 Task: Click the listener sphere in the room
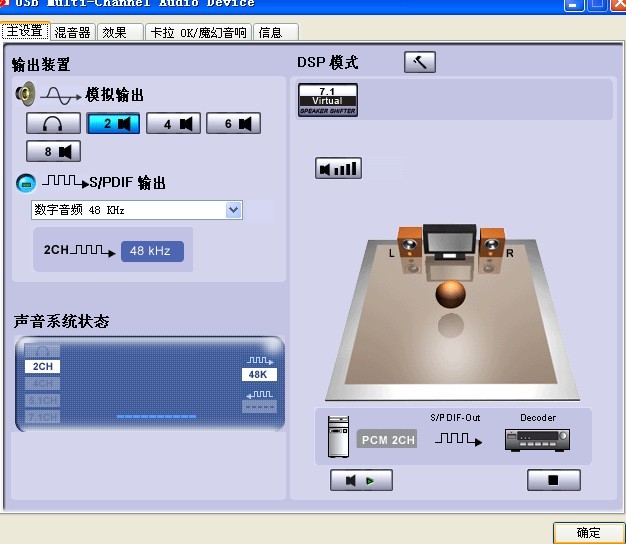[x=450, y=294]
